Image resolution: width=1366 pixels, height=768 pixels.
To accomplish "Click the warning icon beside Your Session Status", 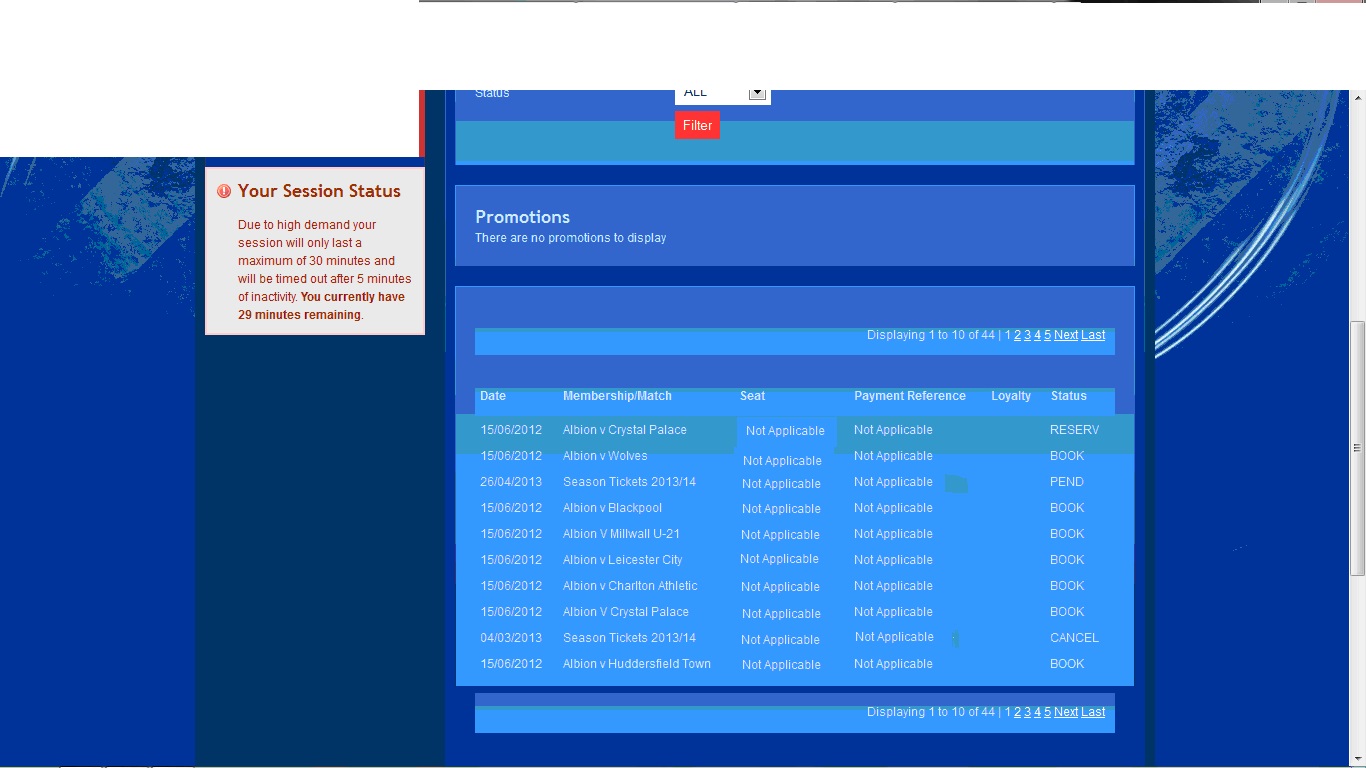I will coord(224,191).
